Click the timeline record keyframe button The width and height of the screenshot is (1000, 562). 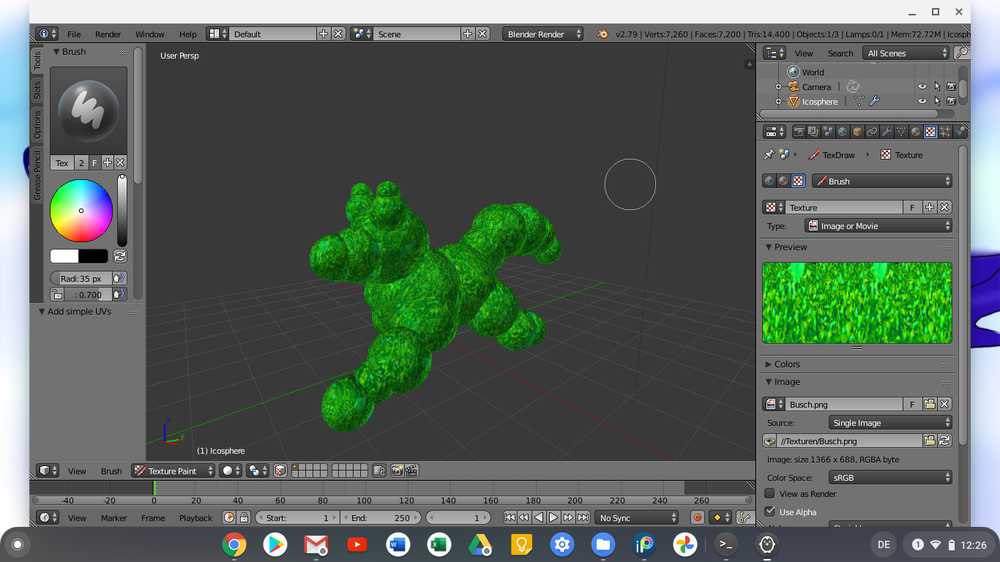698,518
